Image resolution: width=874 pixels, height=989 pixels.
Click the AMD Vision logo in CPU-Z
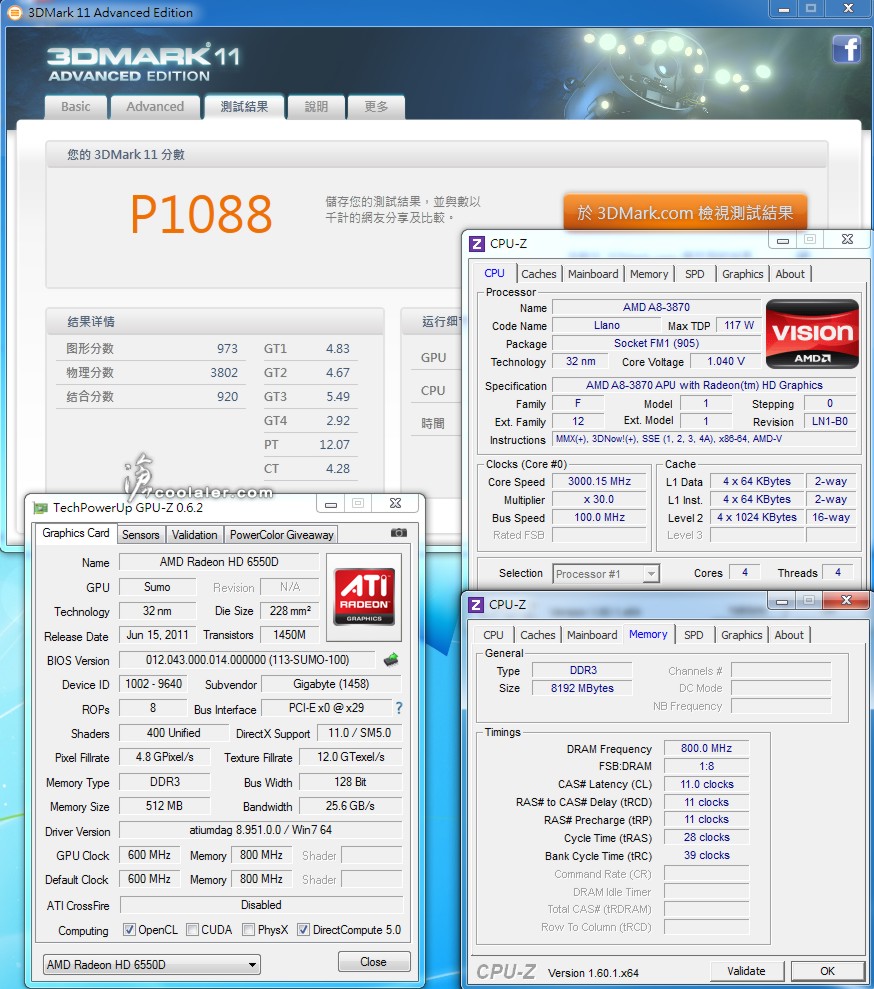point(812,334)
